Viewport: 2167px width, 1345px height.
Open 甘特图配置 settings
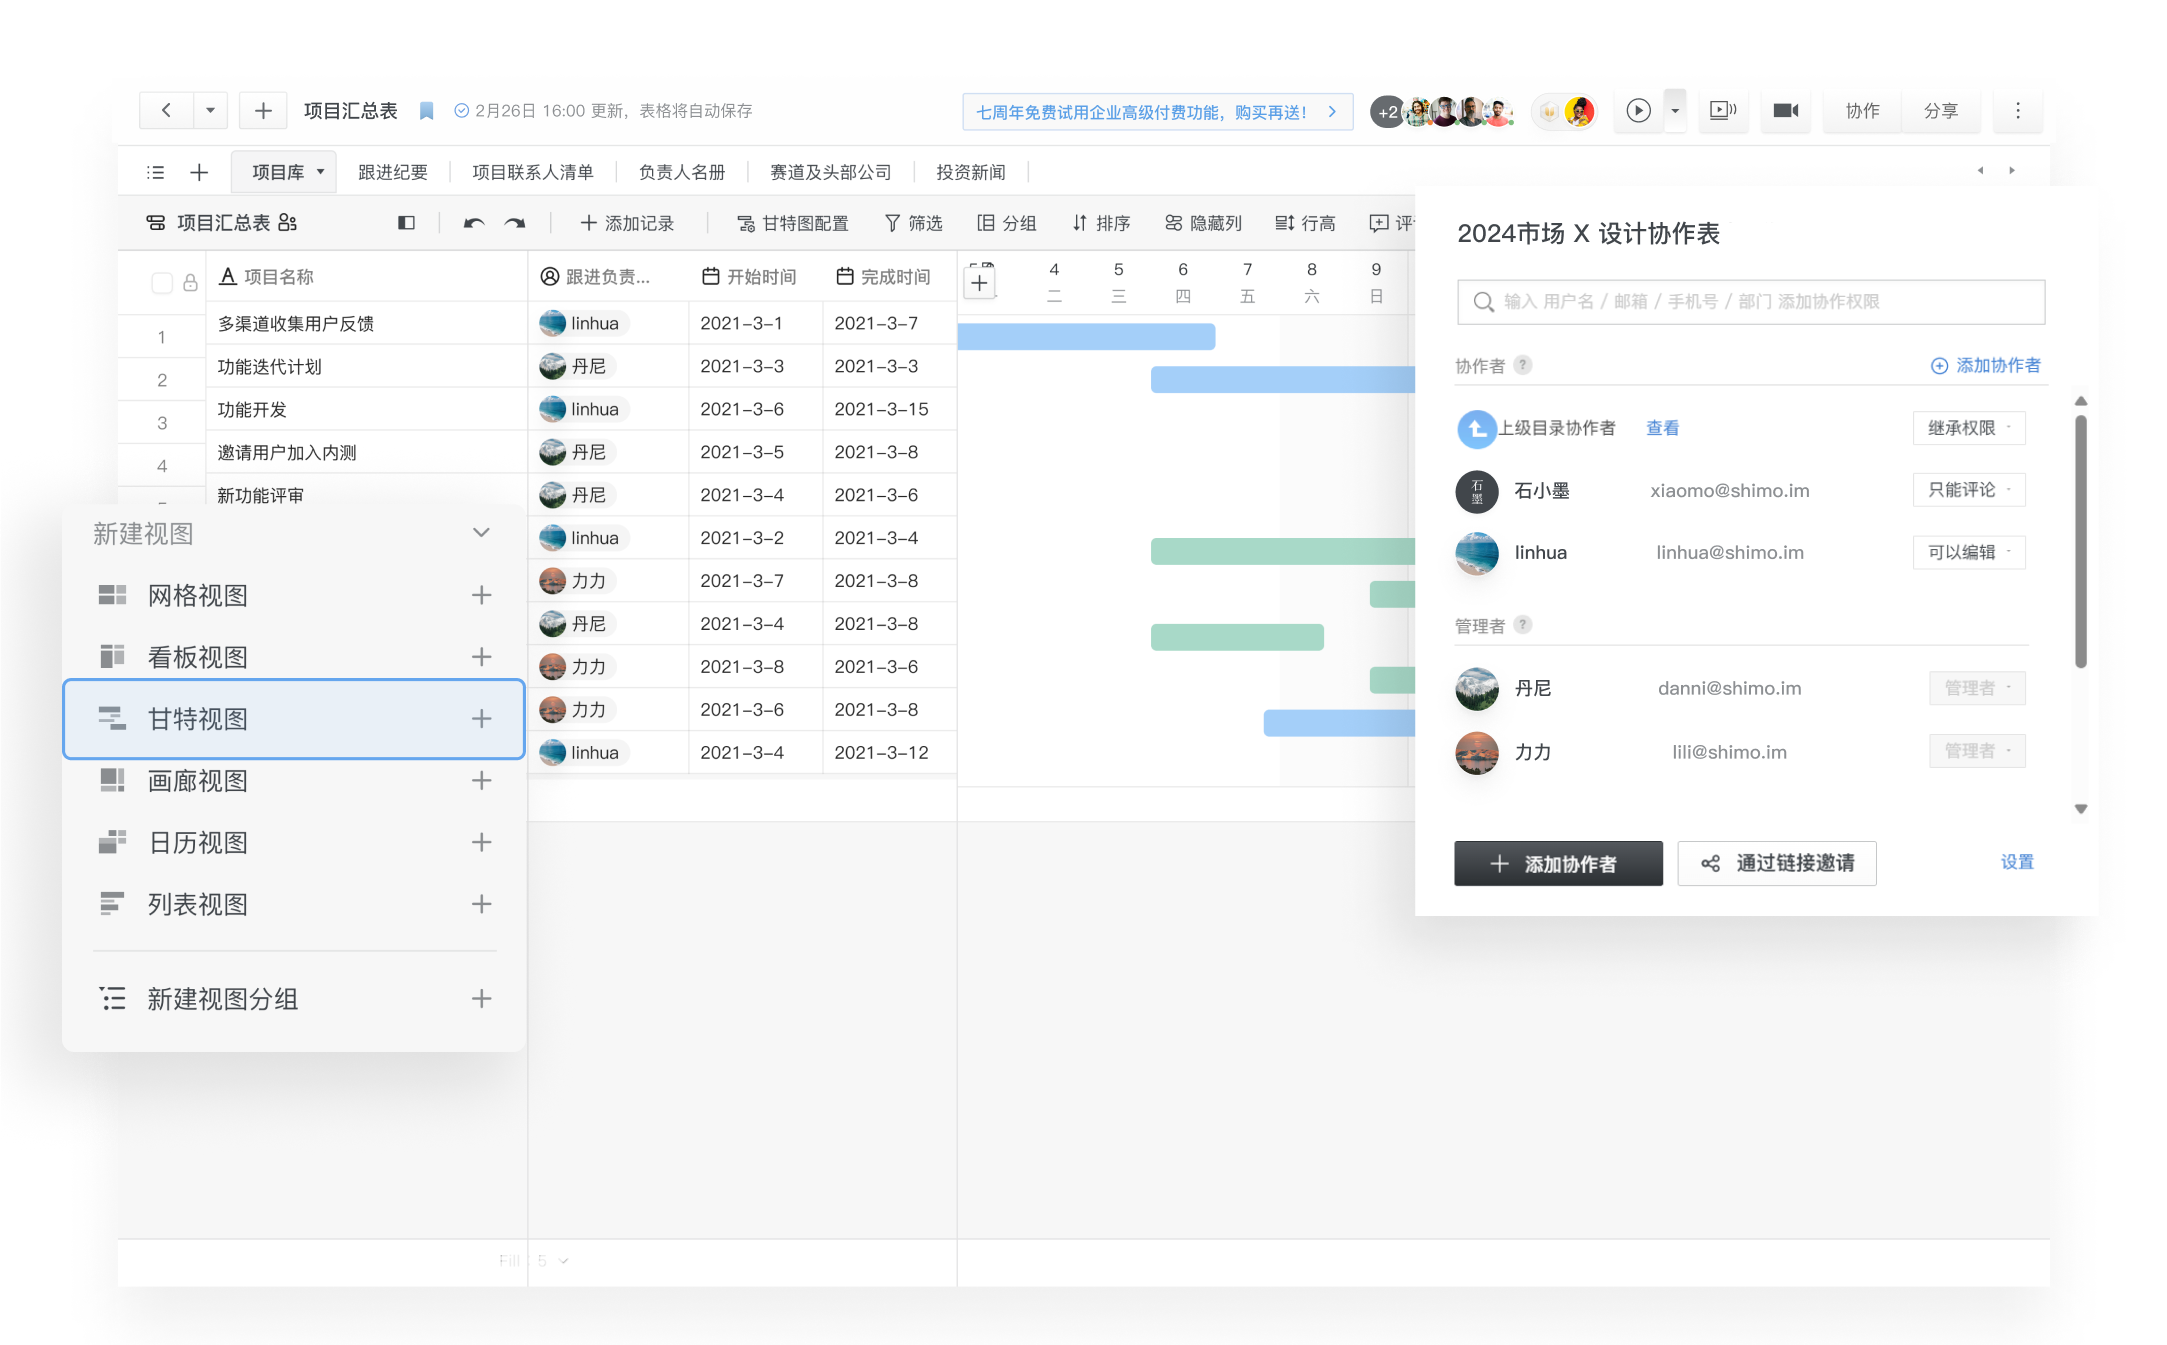[793, 223]
